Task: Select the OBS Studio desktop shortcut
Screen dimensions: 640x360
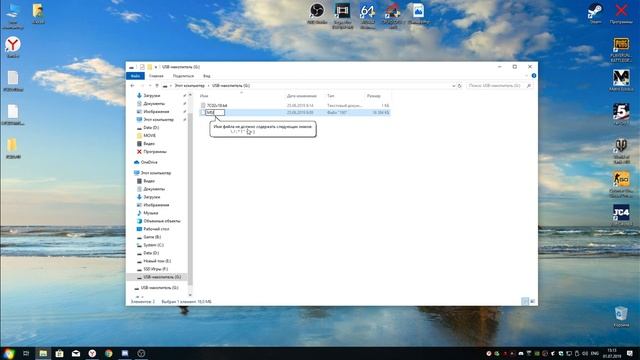Action: click(317, 13)
